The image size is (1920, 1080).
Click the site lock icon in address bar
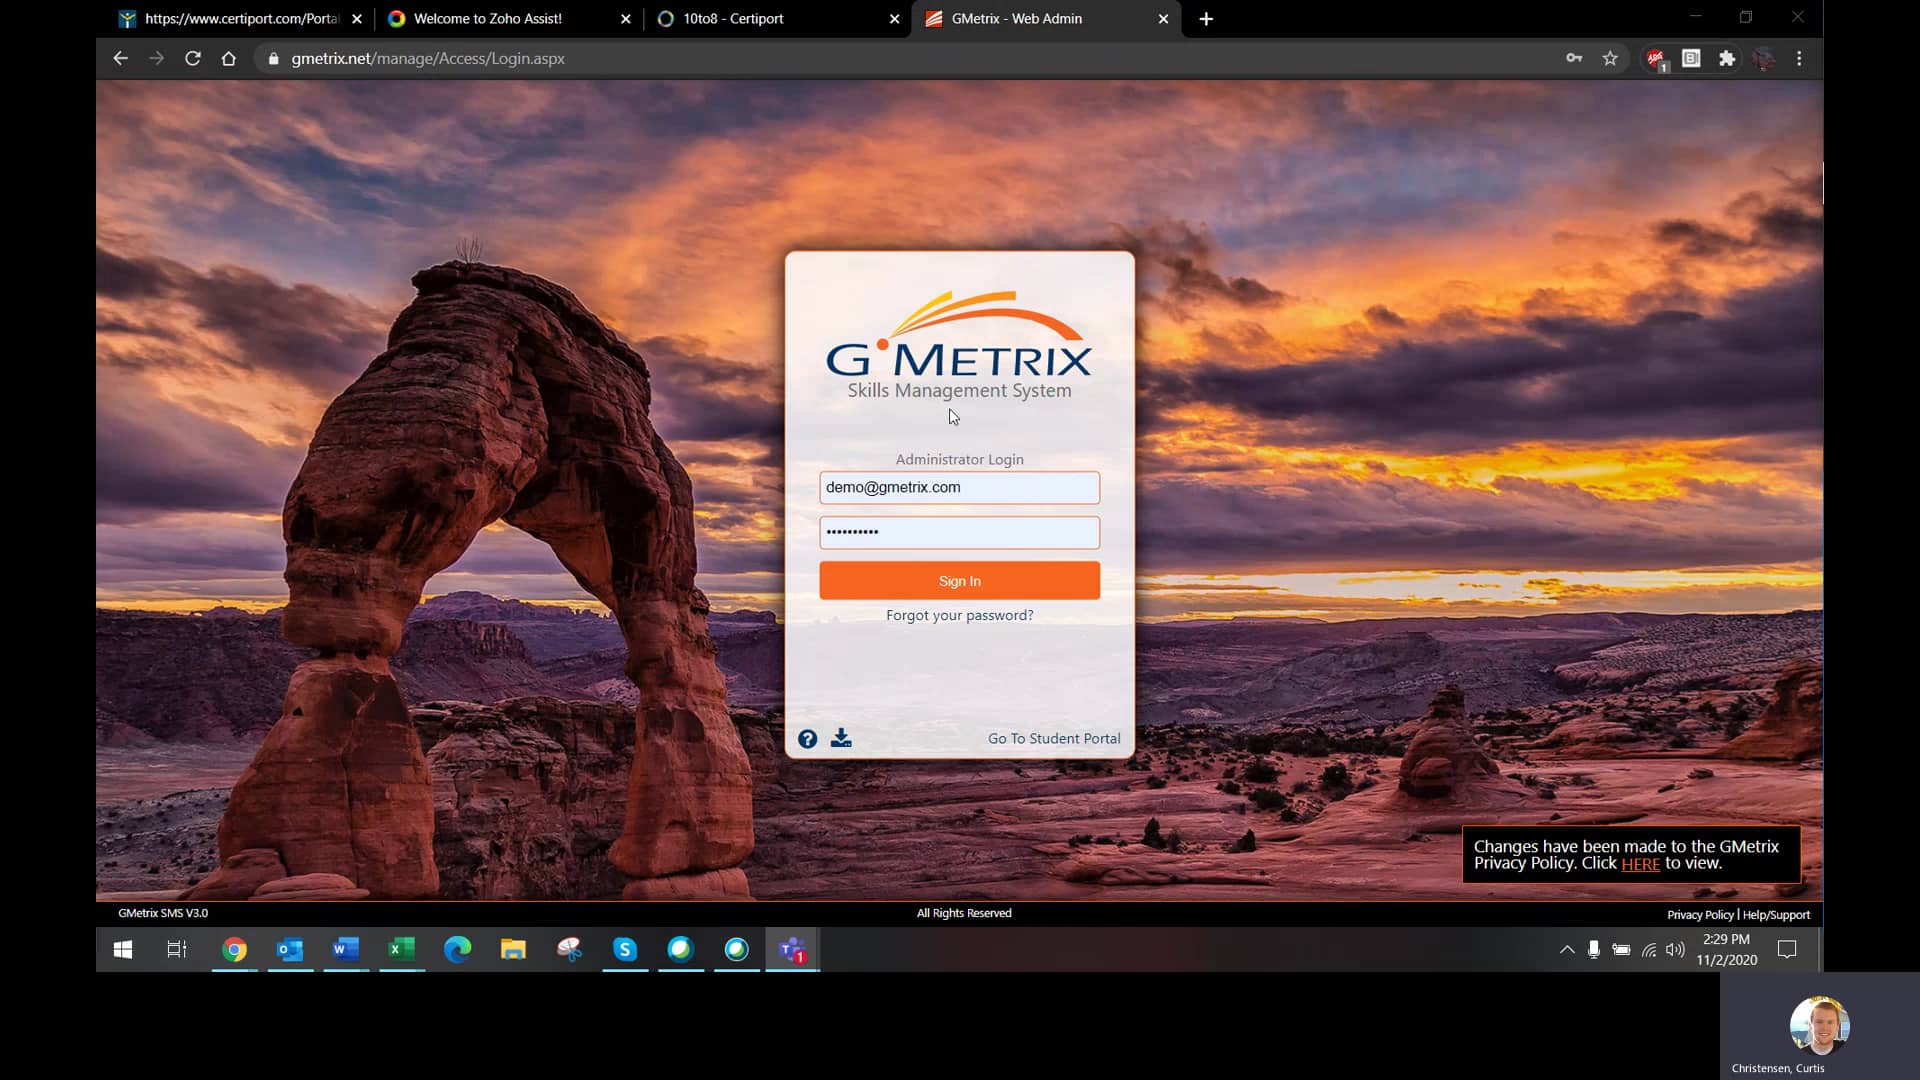[273, 59]
